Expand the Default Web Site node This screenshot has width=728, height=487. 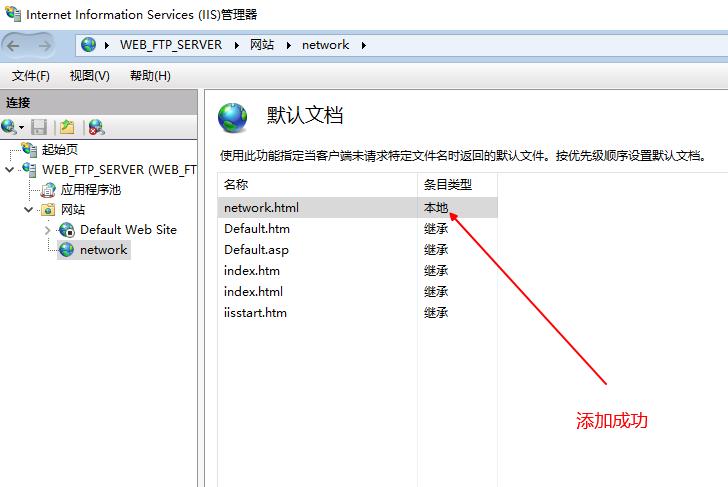coord(47,230)
